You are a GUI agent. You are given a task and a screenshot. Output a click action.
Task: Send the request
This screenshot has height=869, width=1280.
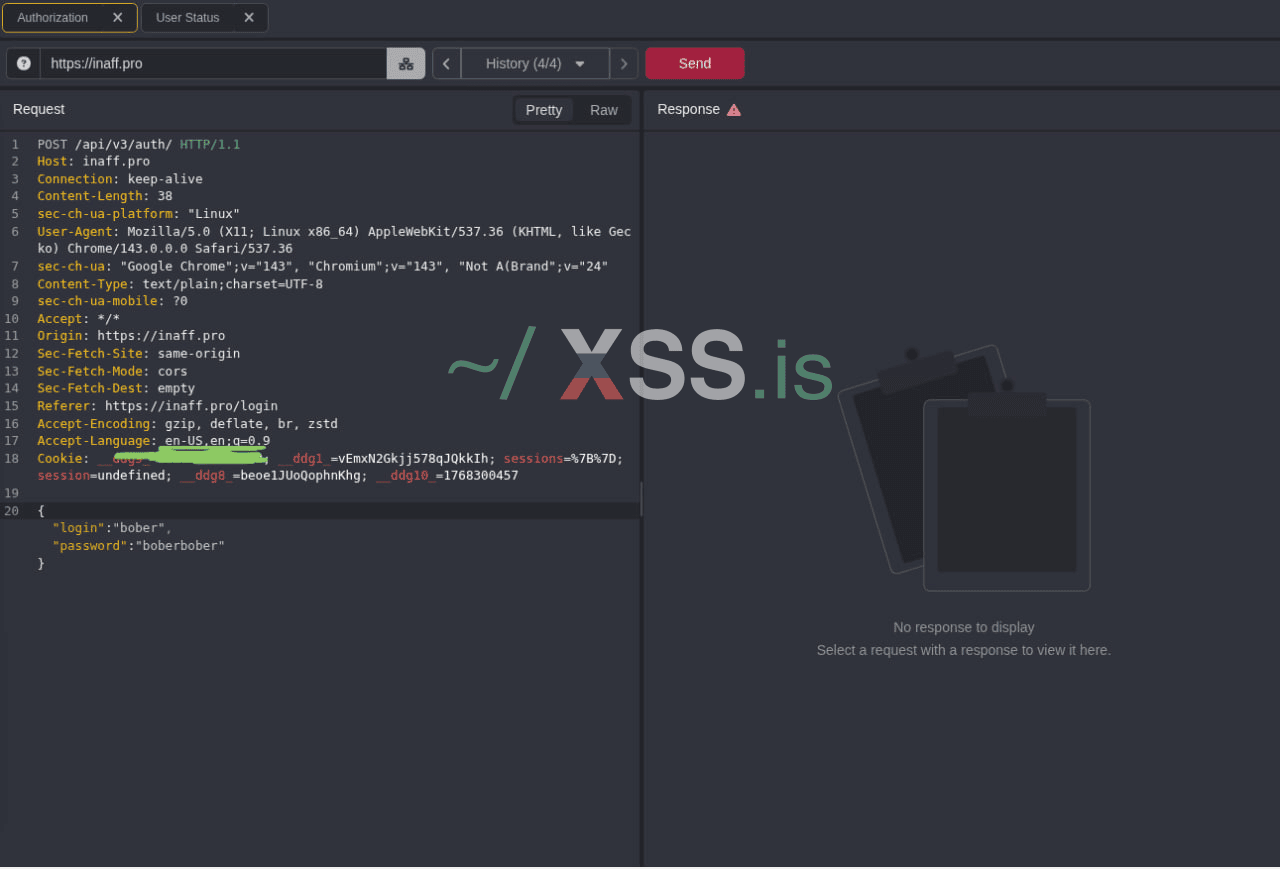[x=695, y=63]
